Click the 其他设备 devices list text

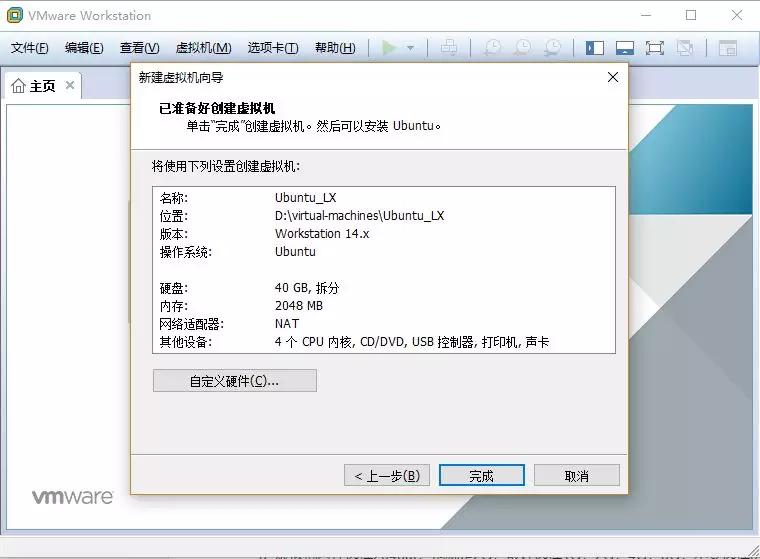[x=412, y=342]
